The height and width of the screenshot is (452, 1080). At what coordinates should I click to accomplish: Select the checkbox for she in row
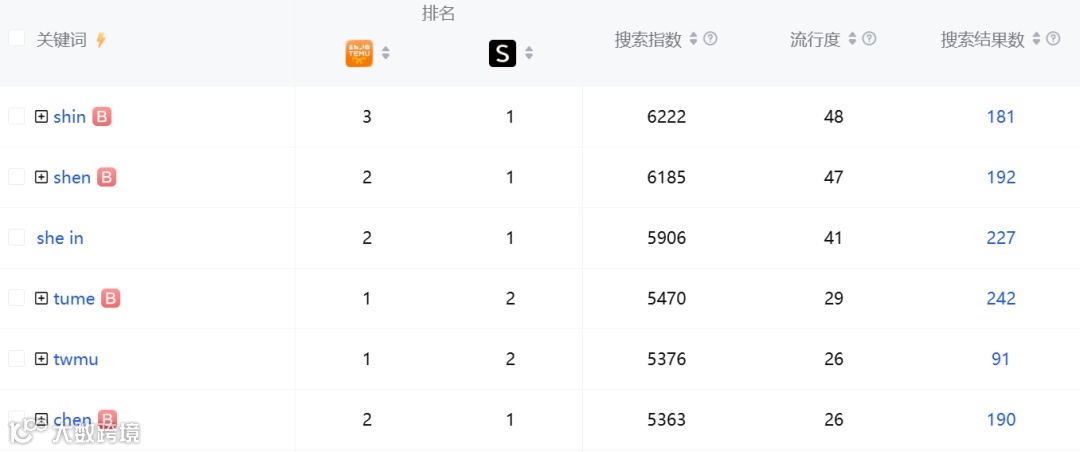(17, 238)
